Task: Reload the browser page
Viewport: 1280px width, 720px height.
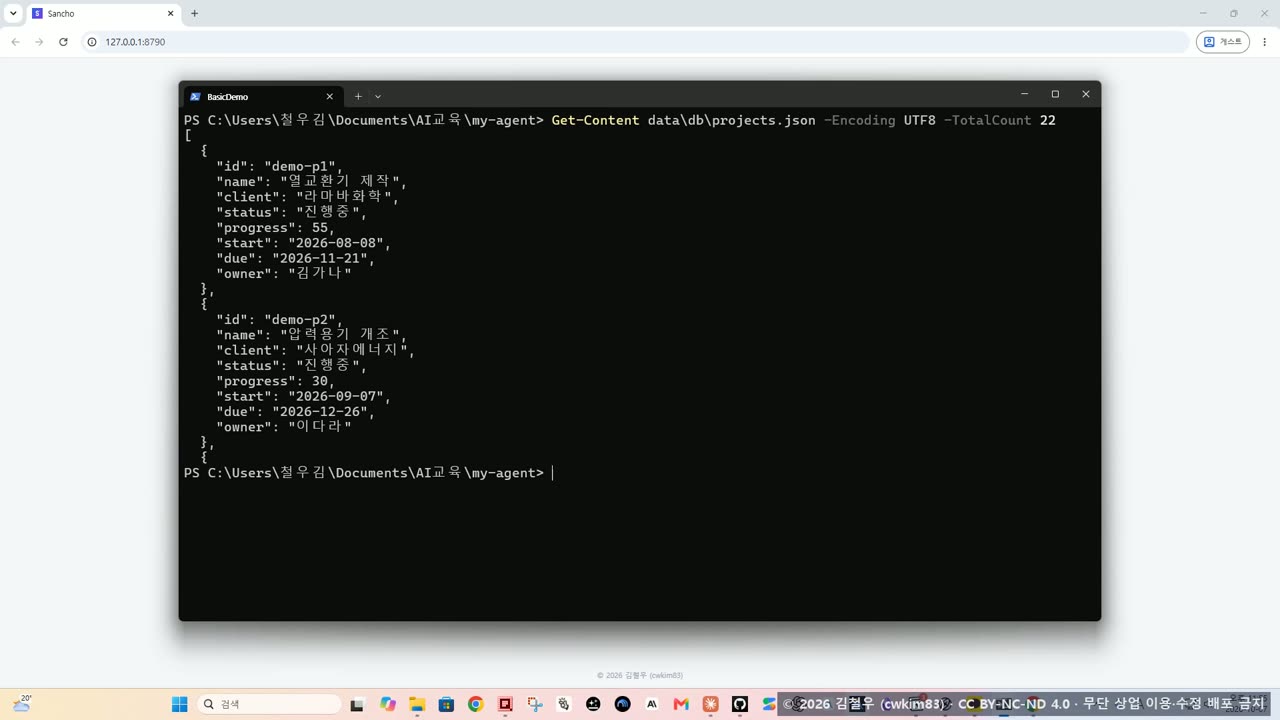Action: (63, 42)
